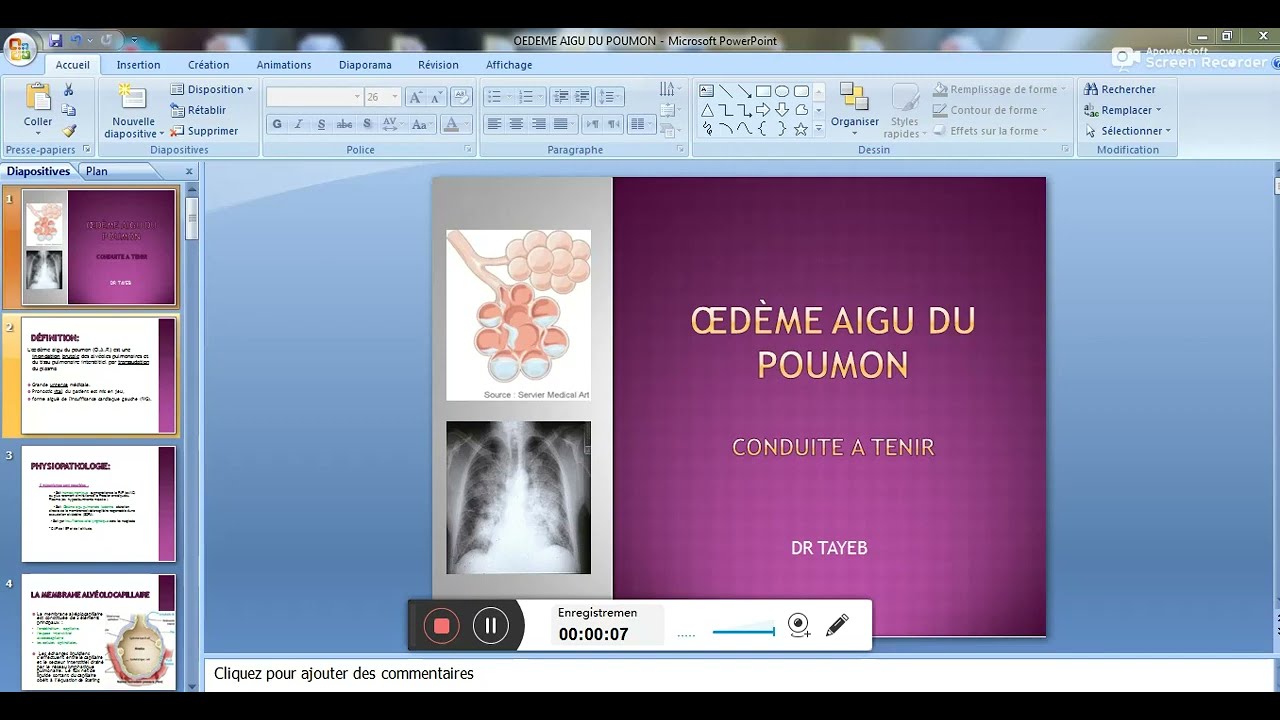Align text right
The height and width of the screenshot is (720, 1280).
[539, 124]
